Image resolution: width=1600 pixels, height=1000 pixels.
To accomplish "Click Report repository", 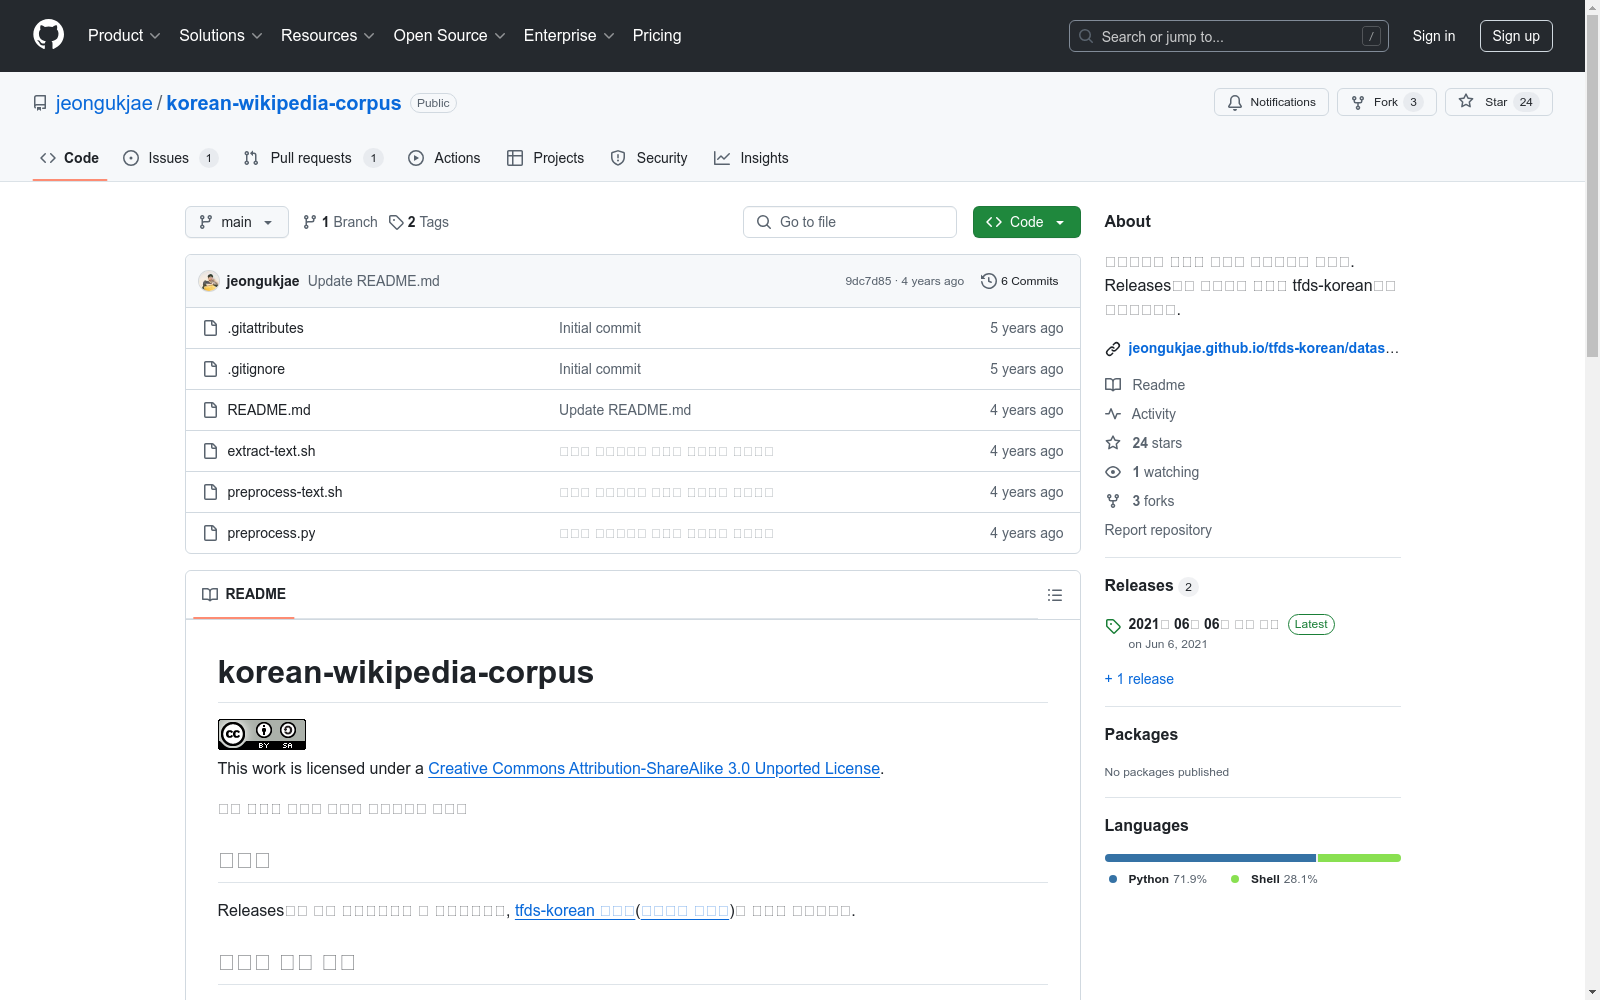I will point(1158,530).
